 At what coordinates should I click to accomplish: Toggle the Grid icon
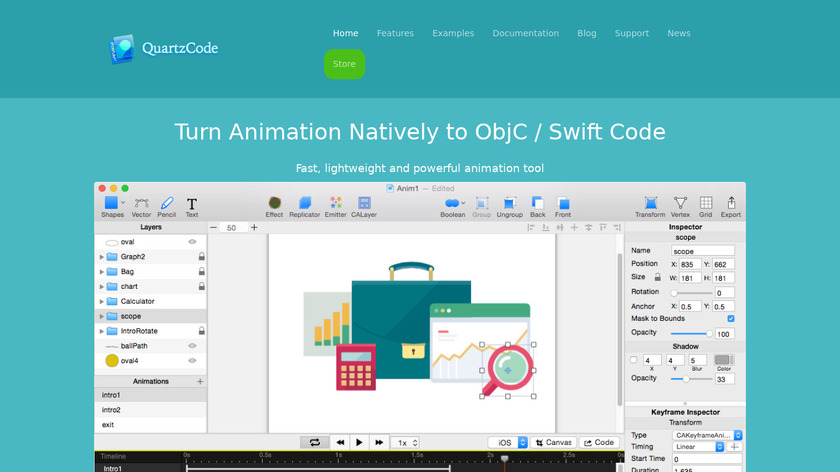(706, 203)
